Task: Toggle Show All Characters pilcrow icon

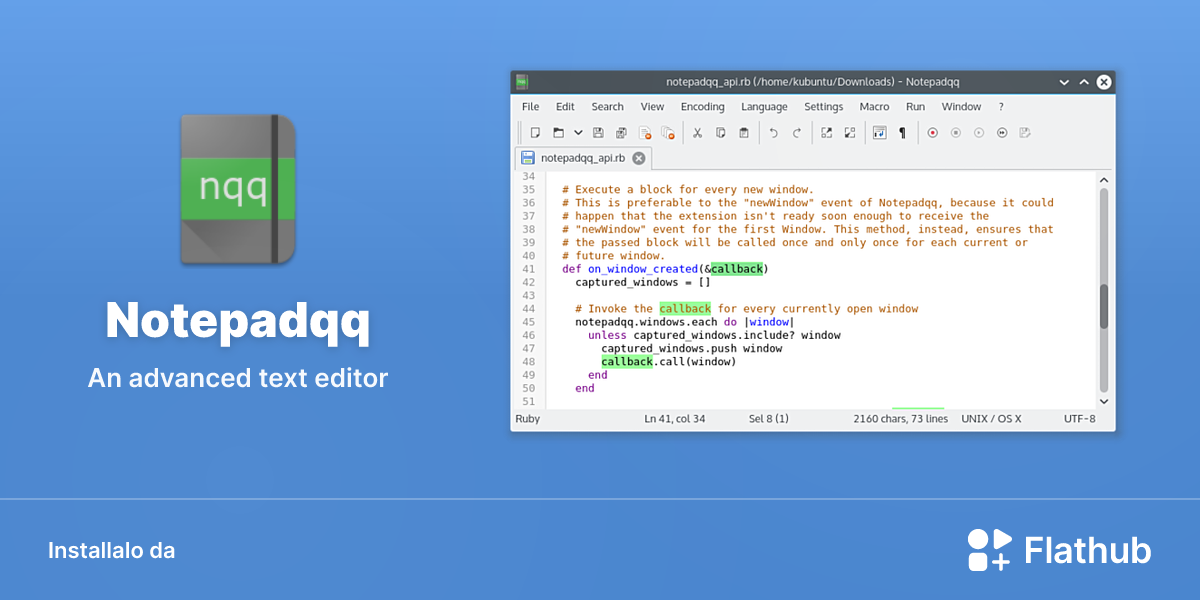Action: coord(902,132)
